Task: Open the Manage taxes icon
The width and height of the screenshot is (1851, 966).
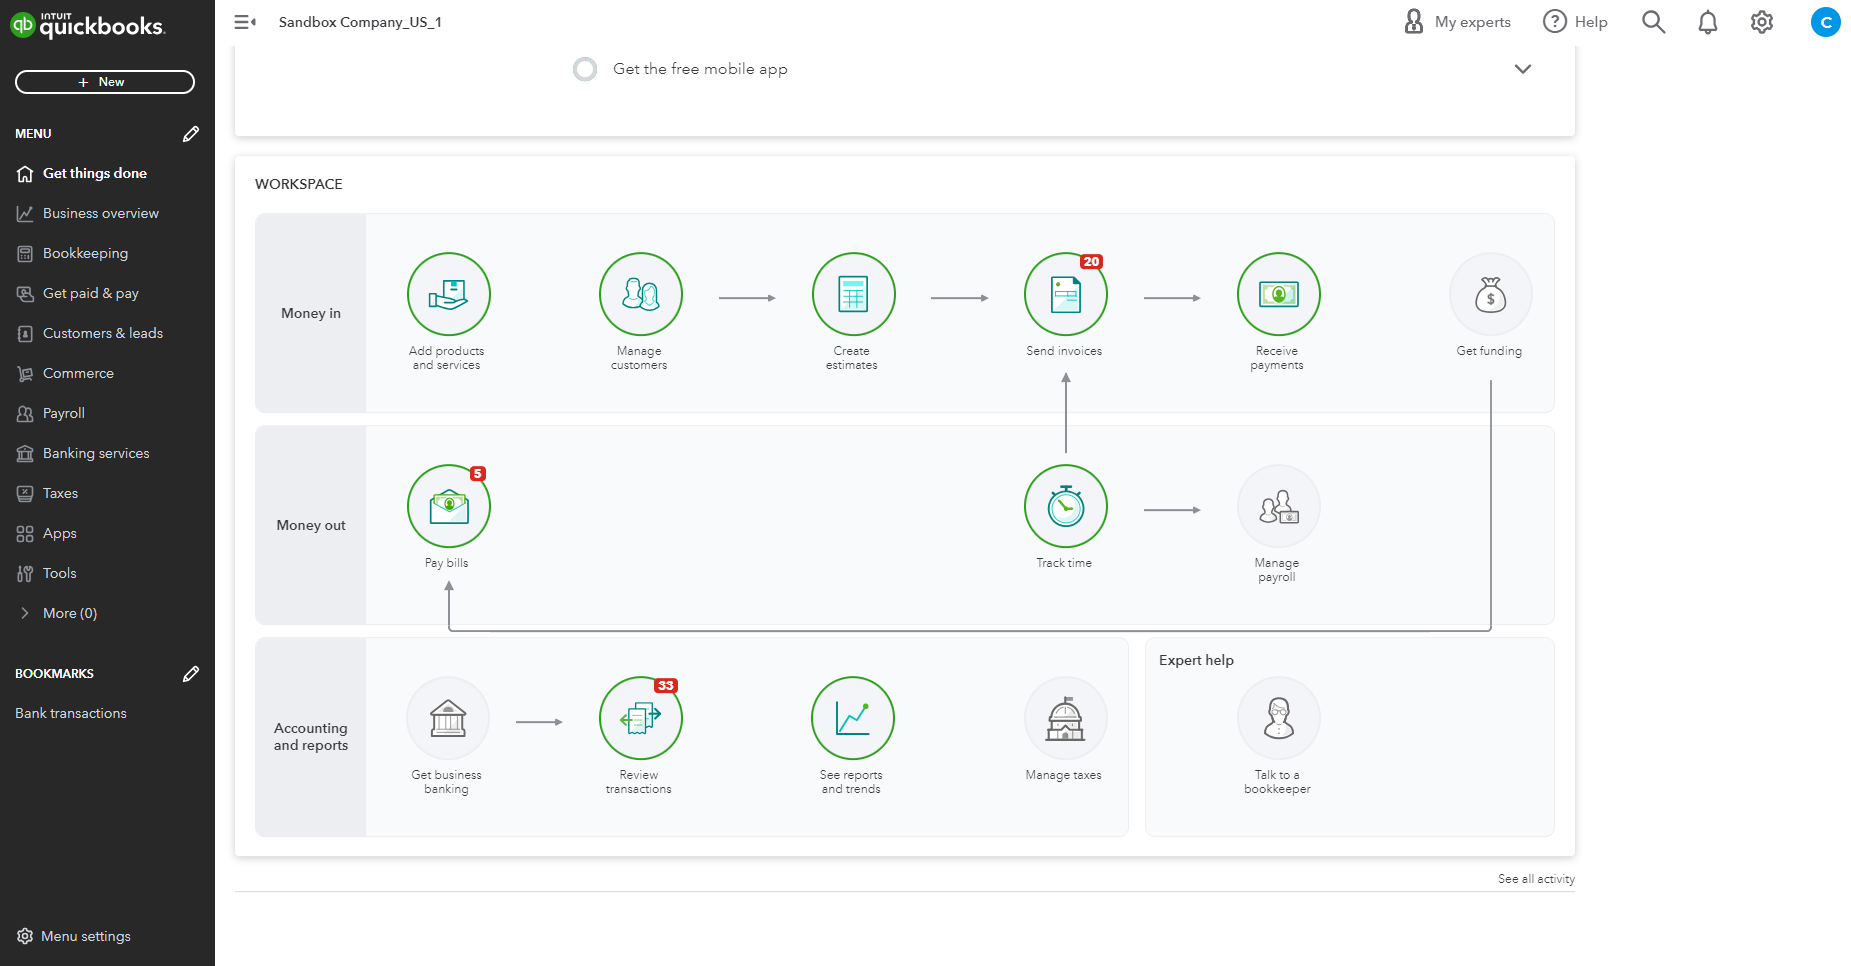Action: tap(1064, 718)
